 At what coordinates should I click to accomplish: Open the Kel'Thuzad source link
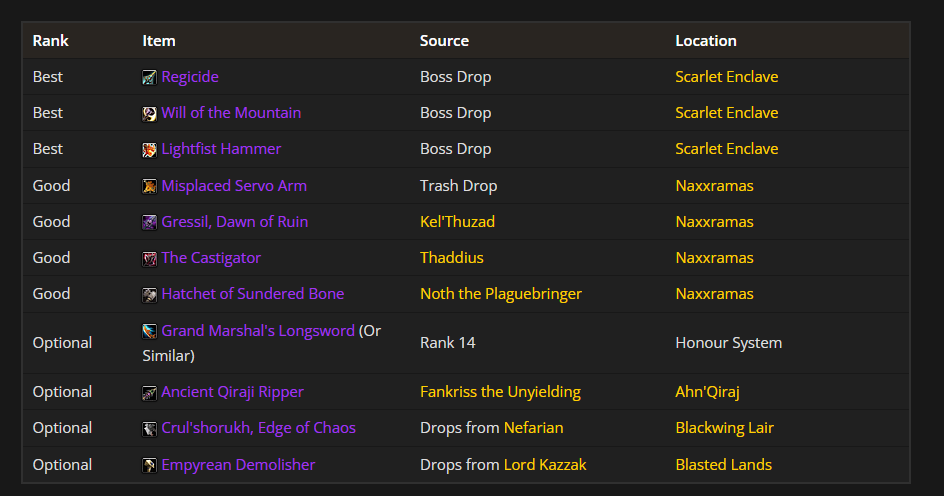click(x=458, y=222)
